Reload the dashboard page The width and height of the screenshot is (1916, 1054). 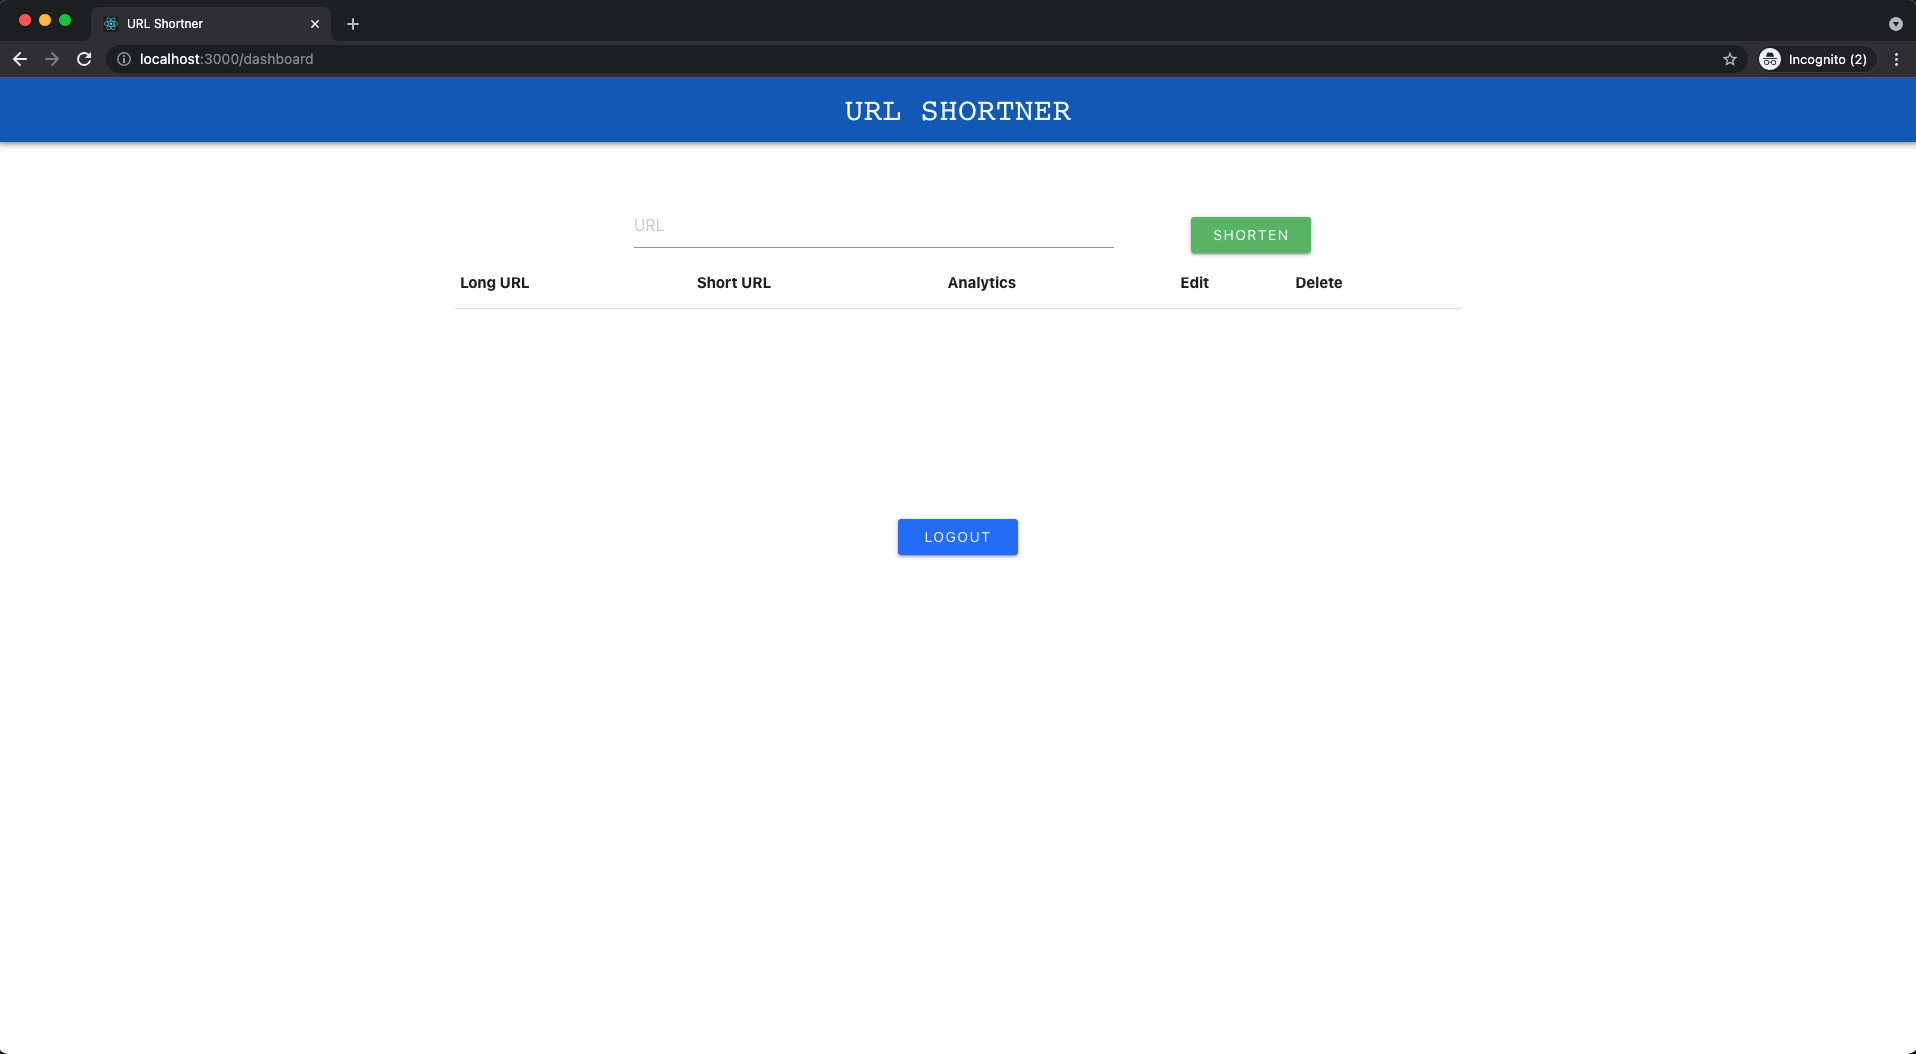coord(84,59)
